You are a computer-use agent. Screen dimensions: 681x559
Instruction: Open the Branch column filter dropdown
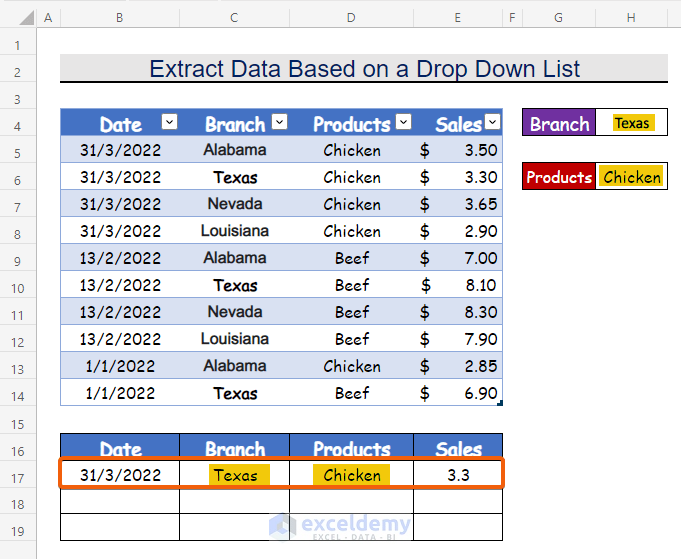pyautogui.click(x=279, y=122)
